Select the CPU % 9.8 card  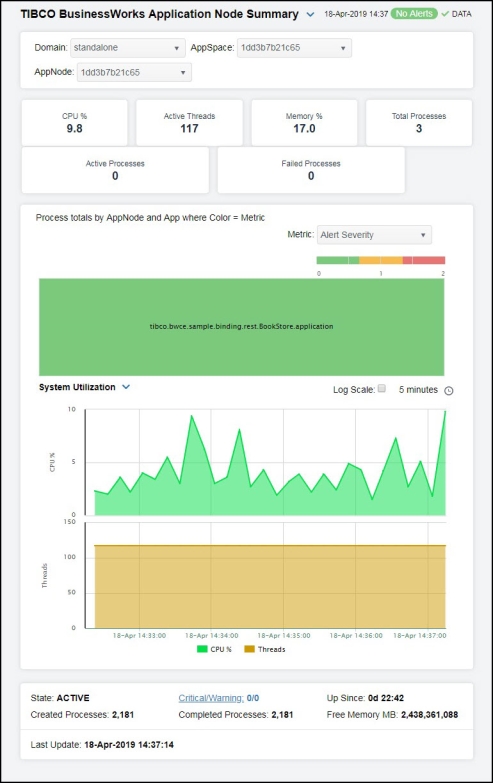click(x=74, y=123)
